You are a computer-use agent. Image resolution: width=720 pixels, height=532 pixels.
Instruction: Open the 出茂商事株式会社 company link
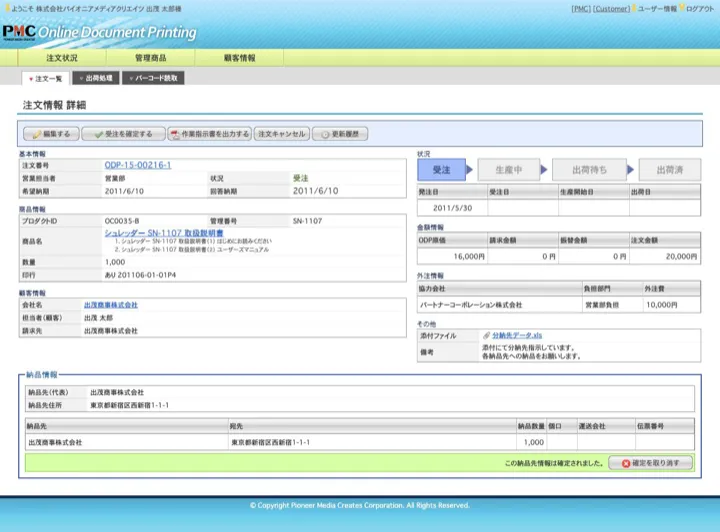click(x=111, y=305)
